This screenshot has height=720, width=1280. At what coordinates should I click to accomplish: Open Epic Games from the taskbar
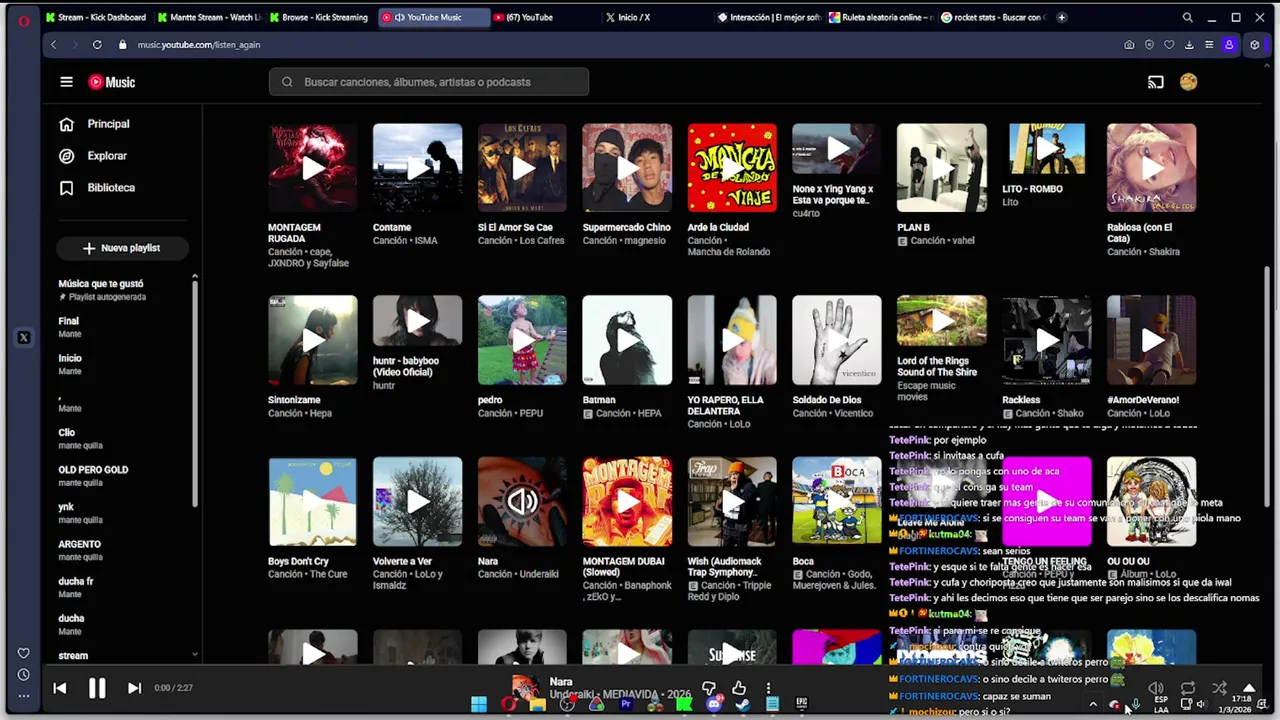click(801, 705)
